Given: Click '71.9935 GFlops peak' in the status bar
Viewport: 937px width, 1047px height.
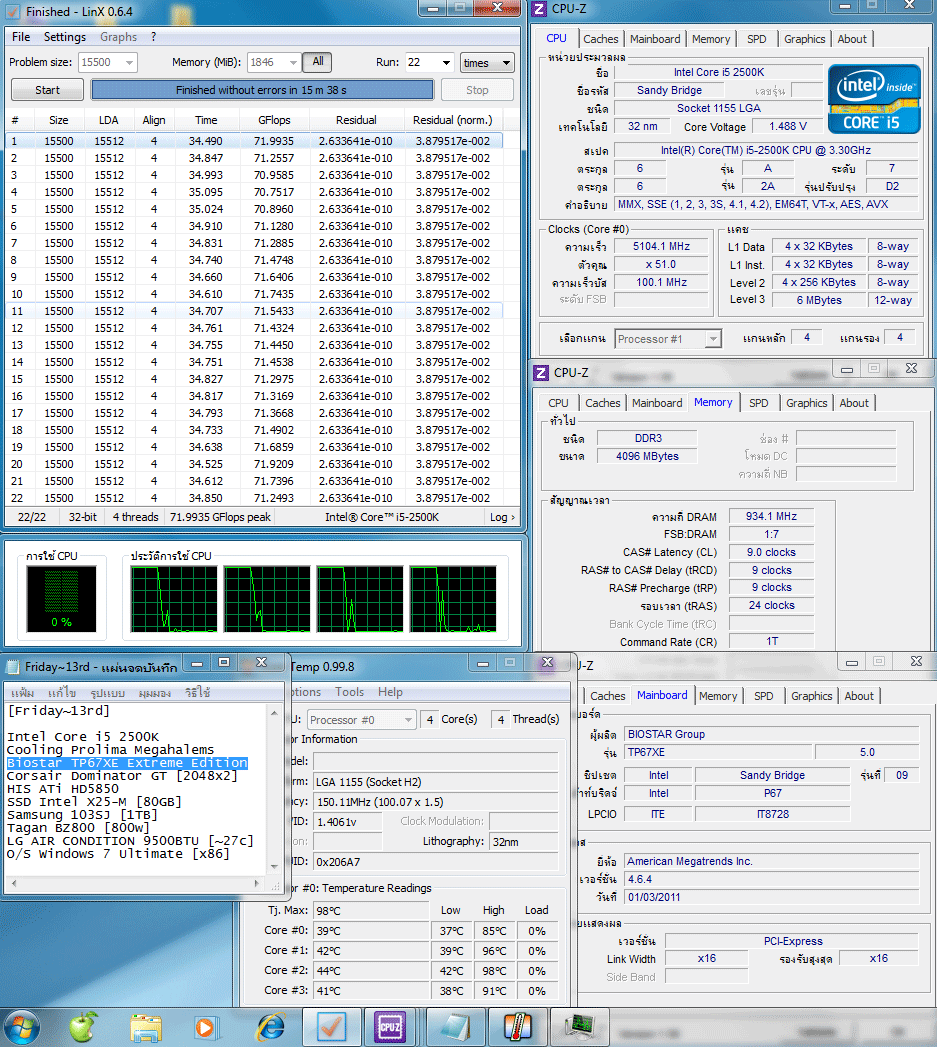Looking at the screenshot, I should [x=220, y=517].
